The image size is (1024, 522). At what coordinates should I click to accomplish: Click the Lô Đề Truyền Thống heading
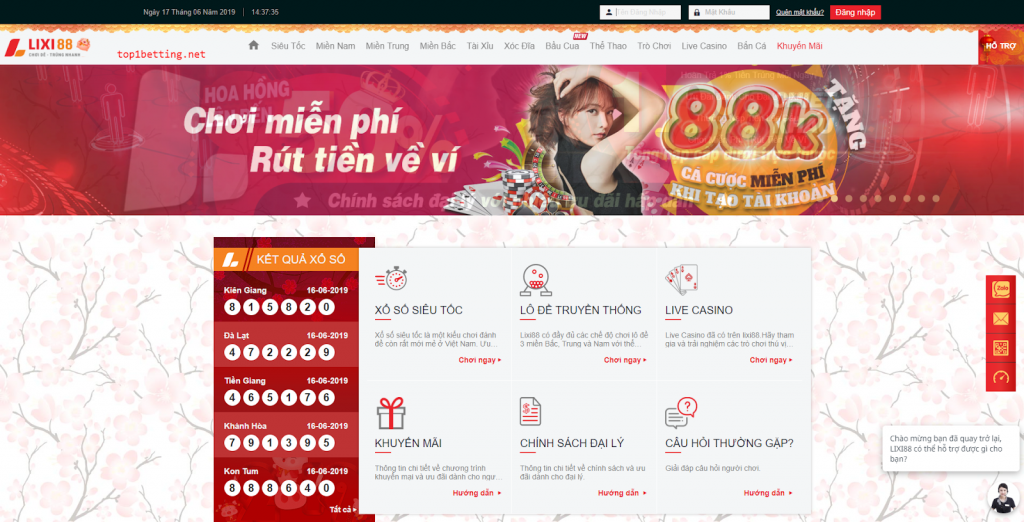581,310
